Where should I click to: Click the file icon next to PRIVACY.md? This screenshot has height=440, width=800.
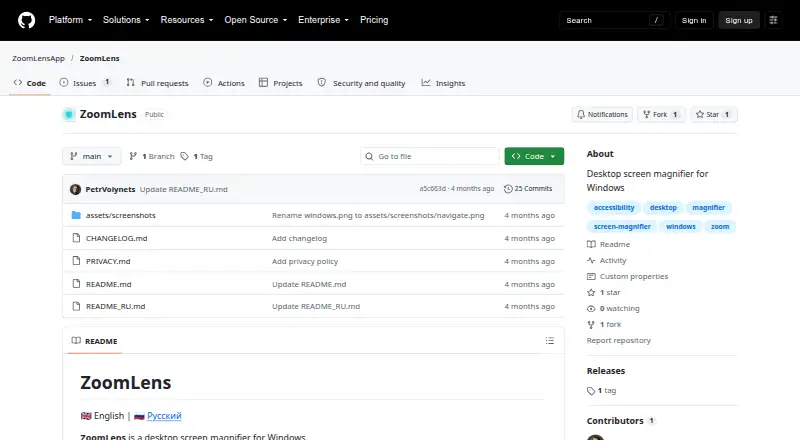pos(76,261)
